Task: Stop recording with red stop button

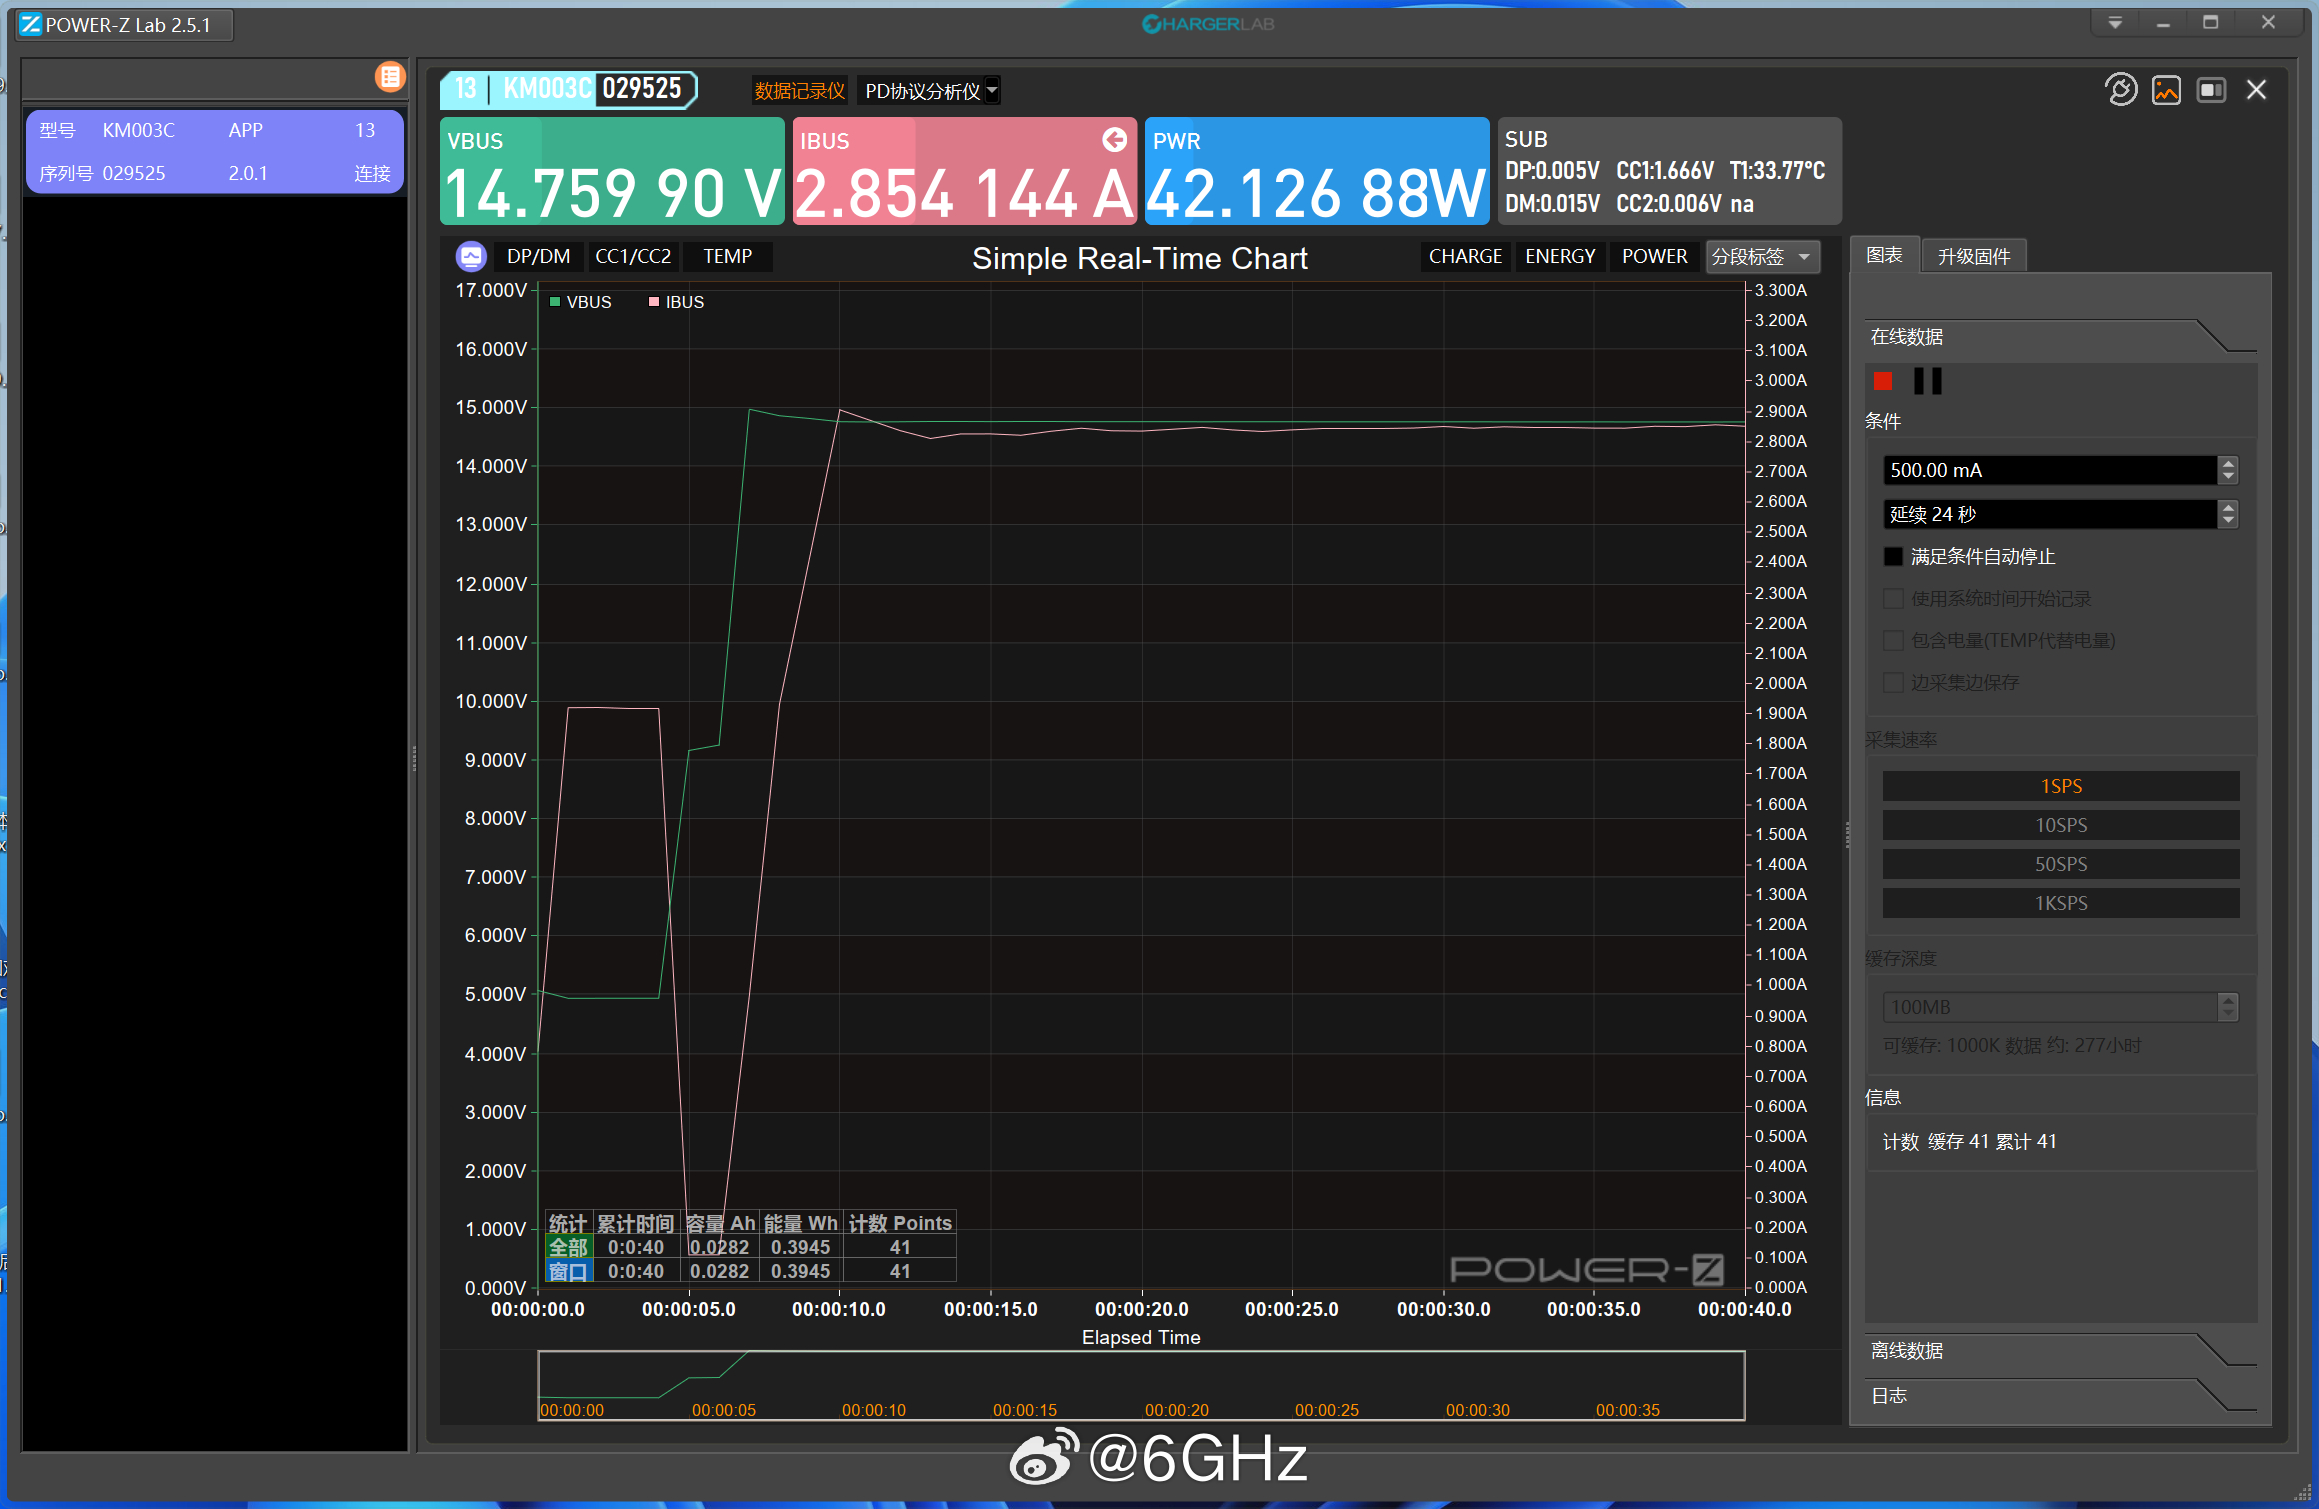Action: click(x=1883, y=381)
